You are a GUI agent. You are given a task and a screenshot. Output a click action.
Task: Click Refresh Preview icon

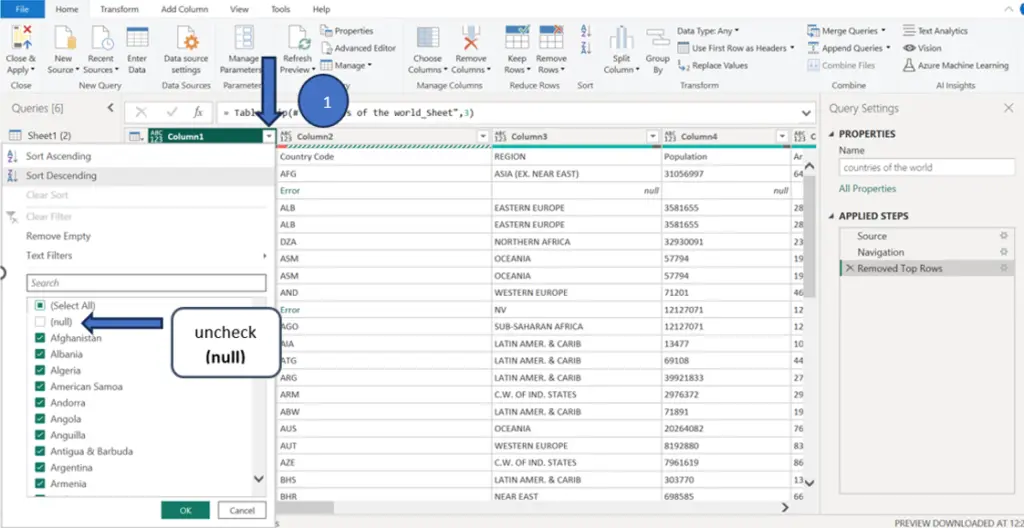tap(300, 38)
